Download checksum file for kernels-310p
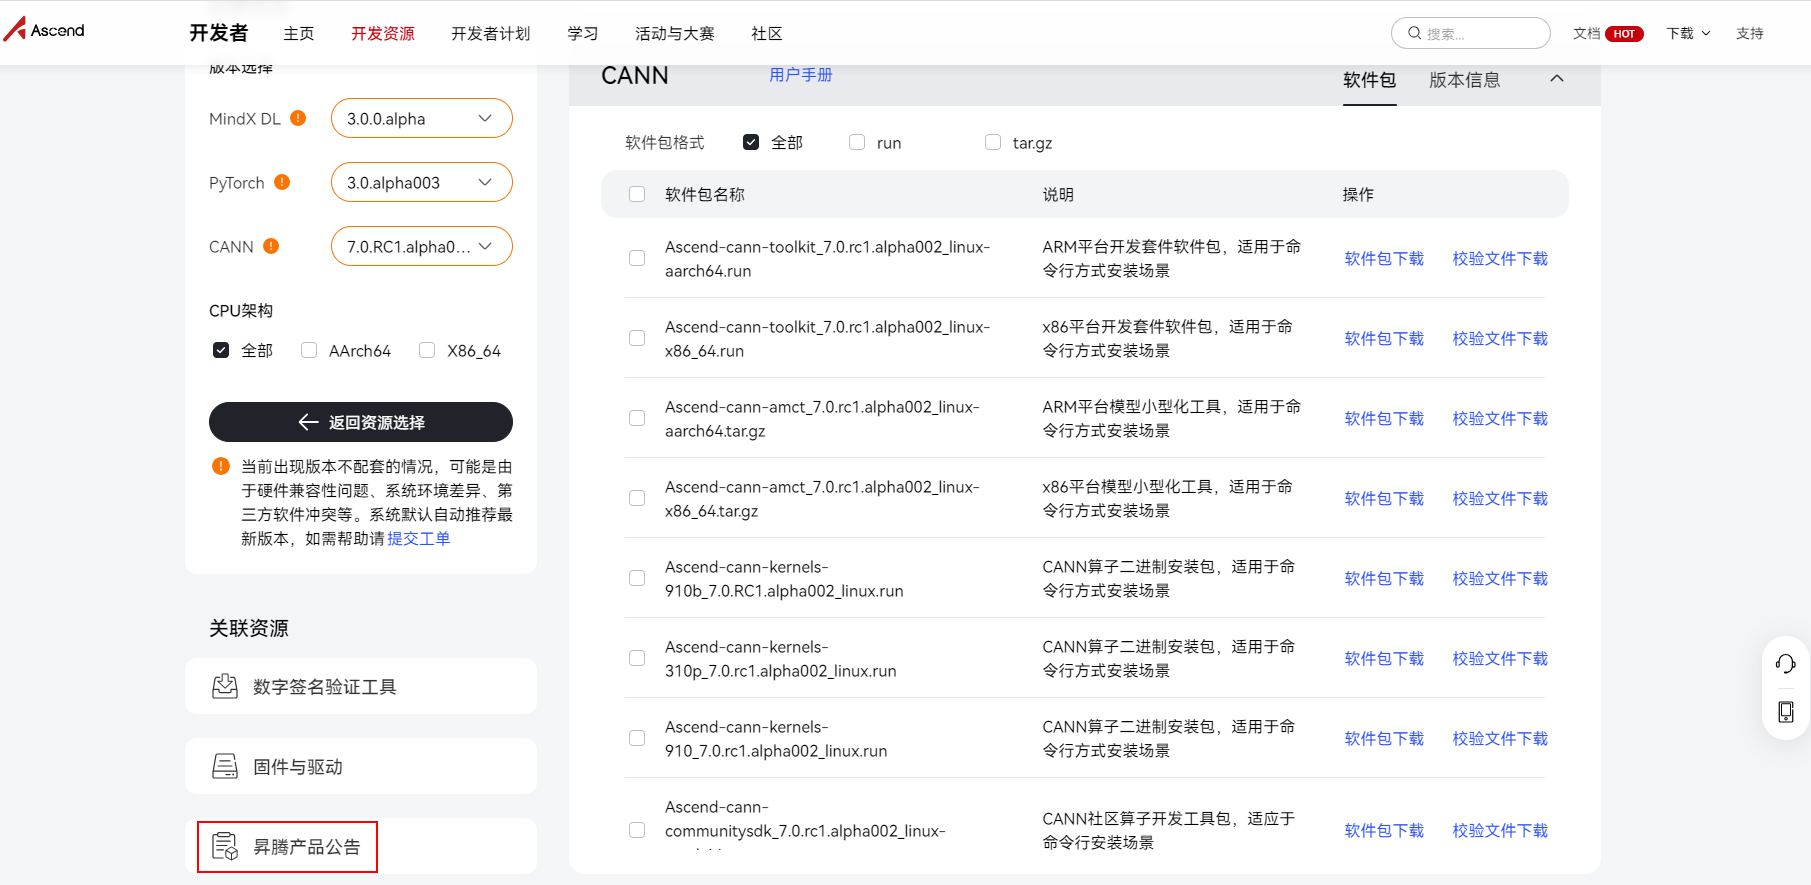 (x=1500, y=658)
